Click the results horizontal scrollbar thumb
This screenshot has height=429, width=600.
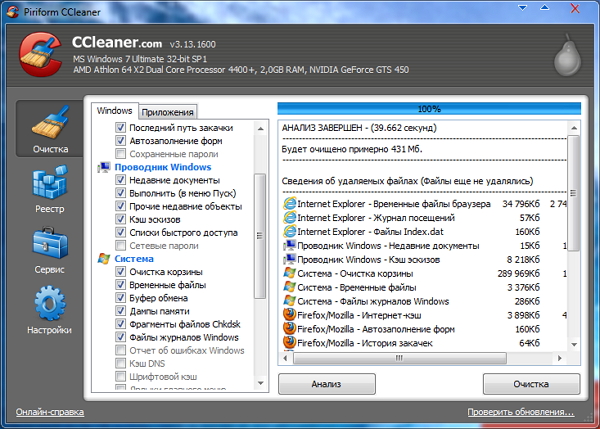[x=399, y=358]
